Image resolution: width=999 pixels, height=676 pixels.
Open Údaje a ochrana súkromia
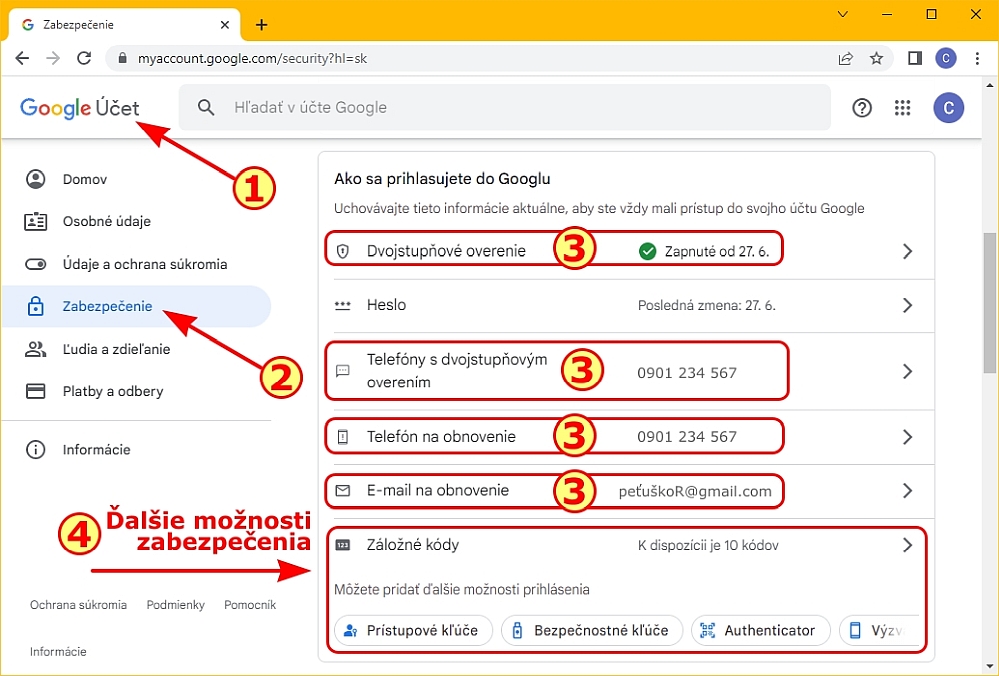(x=137, y=264)
